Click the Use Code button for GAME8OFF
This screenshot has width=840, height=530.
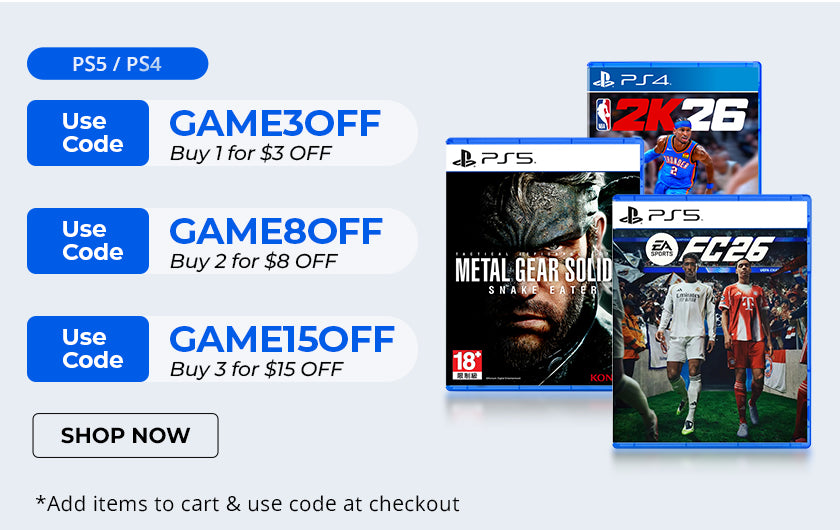88,241
